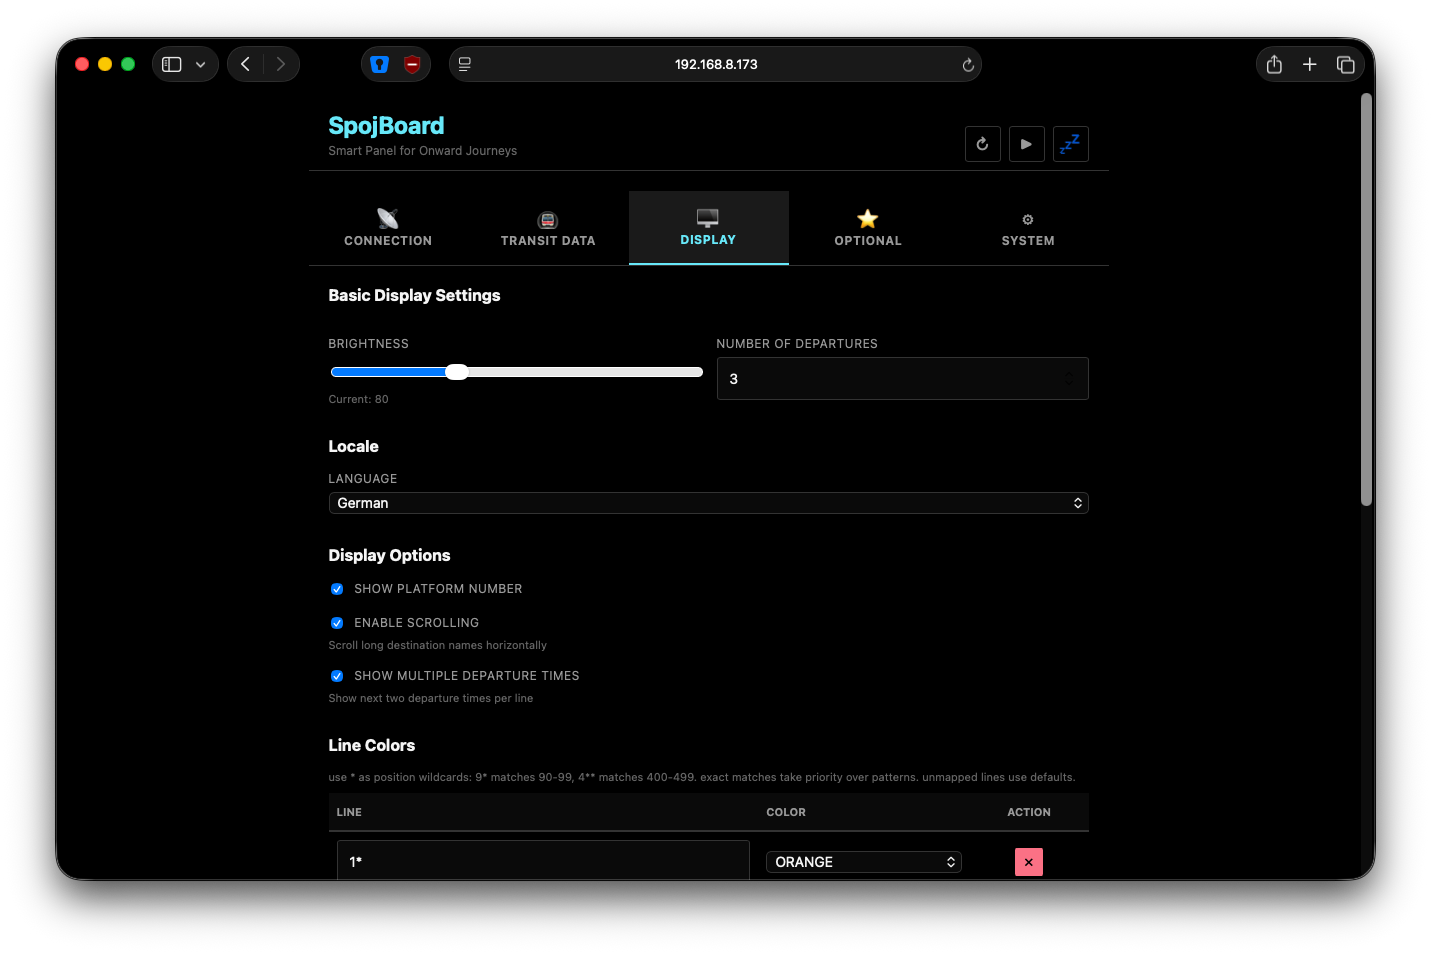Delete the 1* line color row

1028,862
